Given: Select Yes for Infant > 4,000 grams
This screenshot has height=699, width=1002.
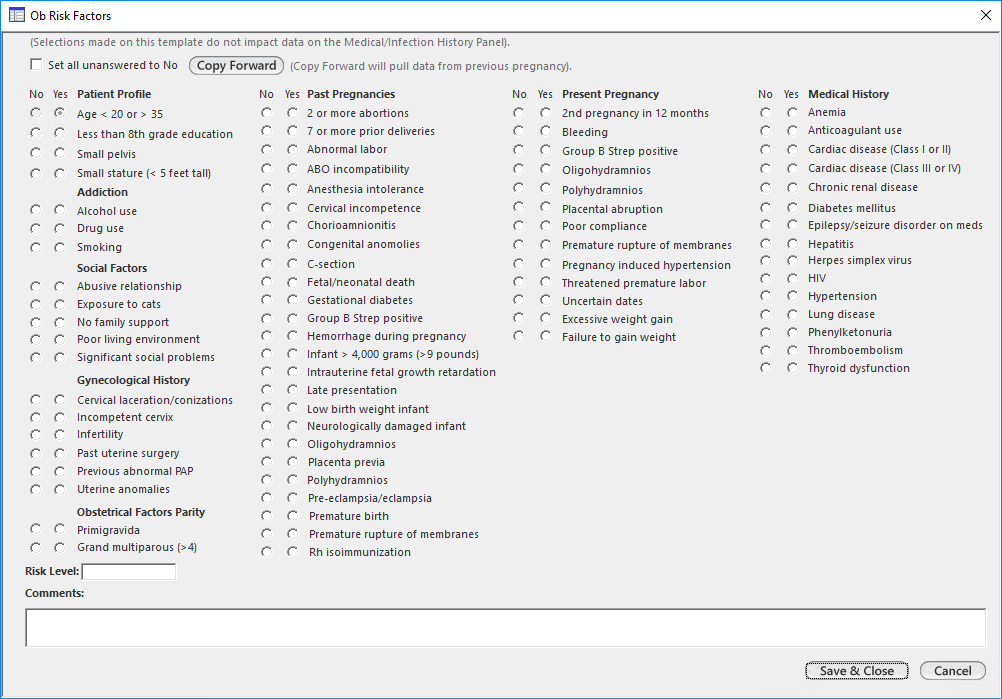Looking at the screenshot, I should tap(292, 354).
